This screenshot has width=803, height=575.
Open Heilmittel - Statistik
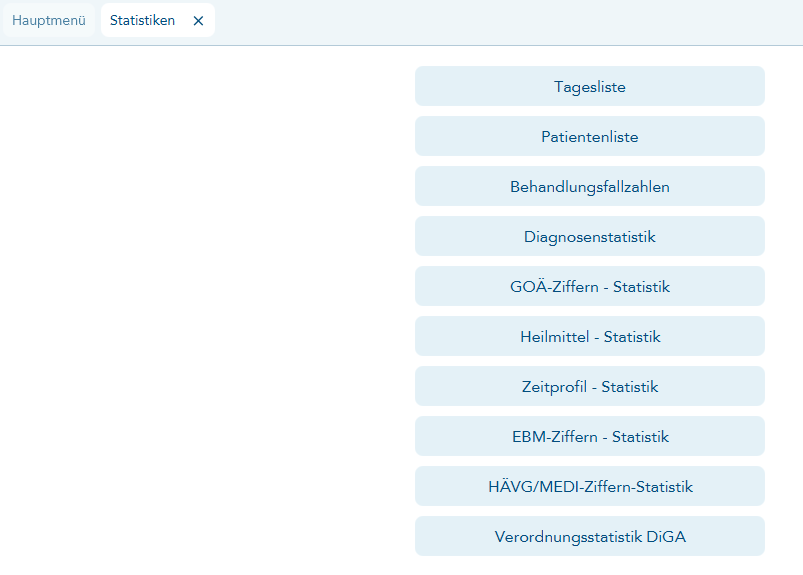point(589,336)
